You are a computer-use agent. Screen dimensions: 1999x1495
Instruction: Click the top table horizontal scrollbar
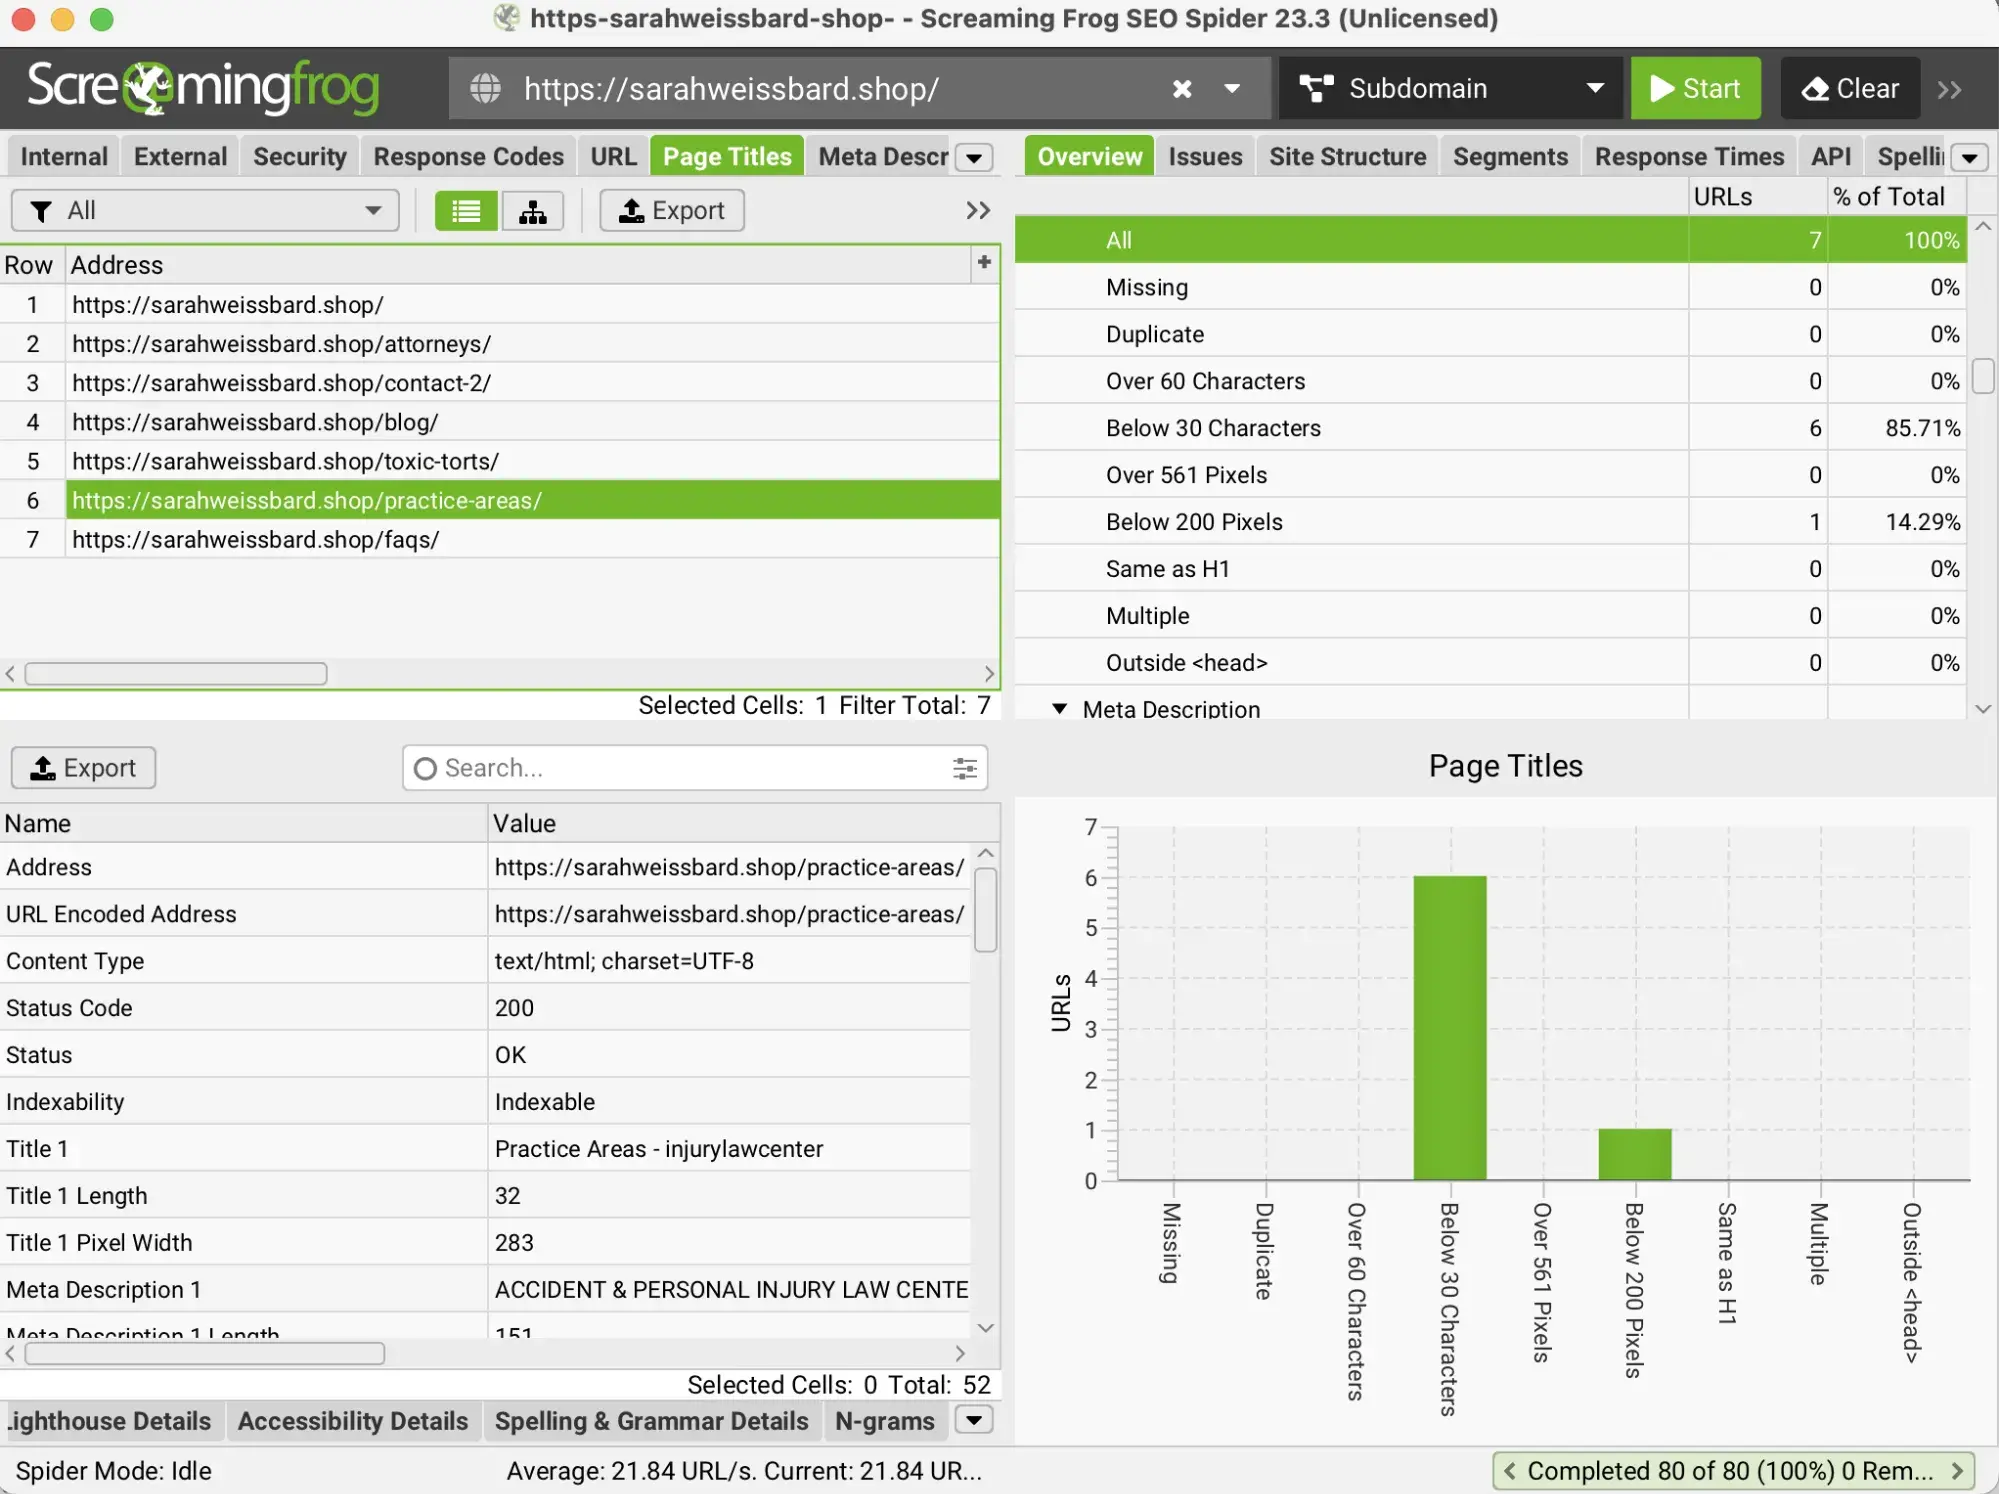point(176,674)
